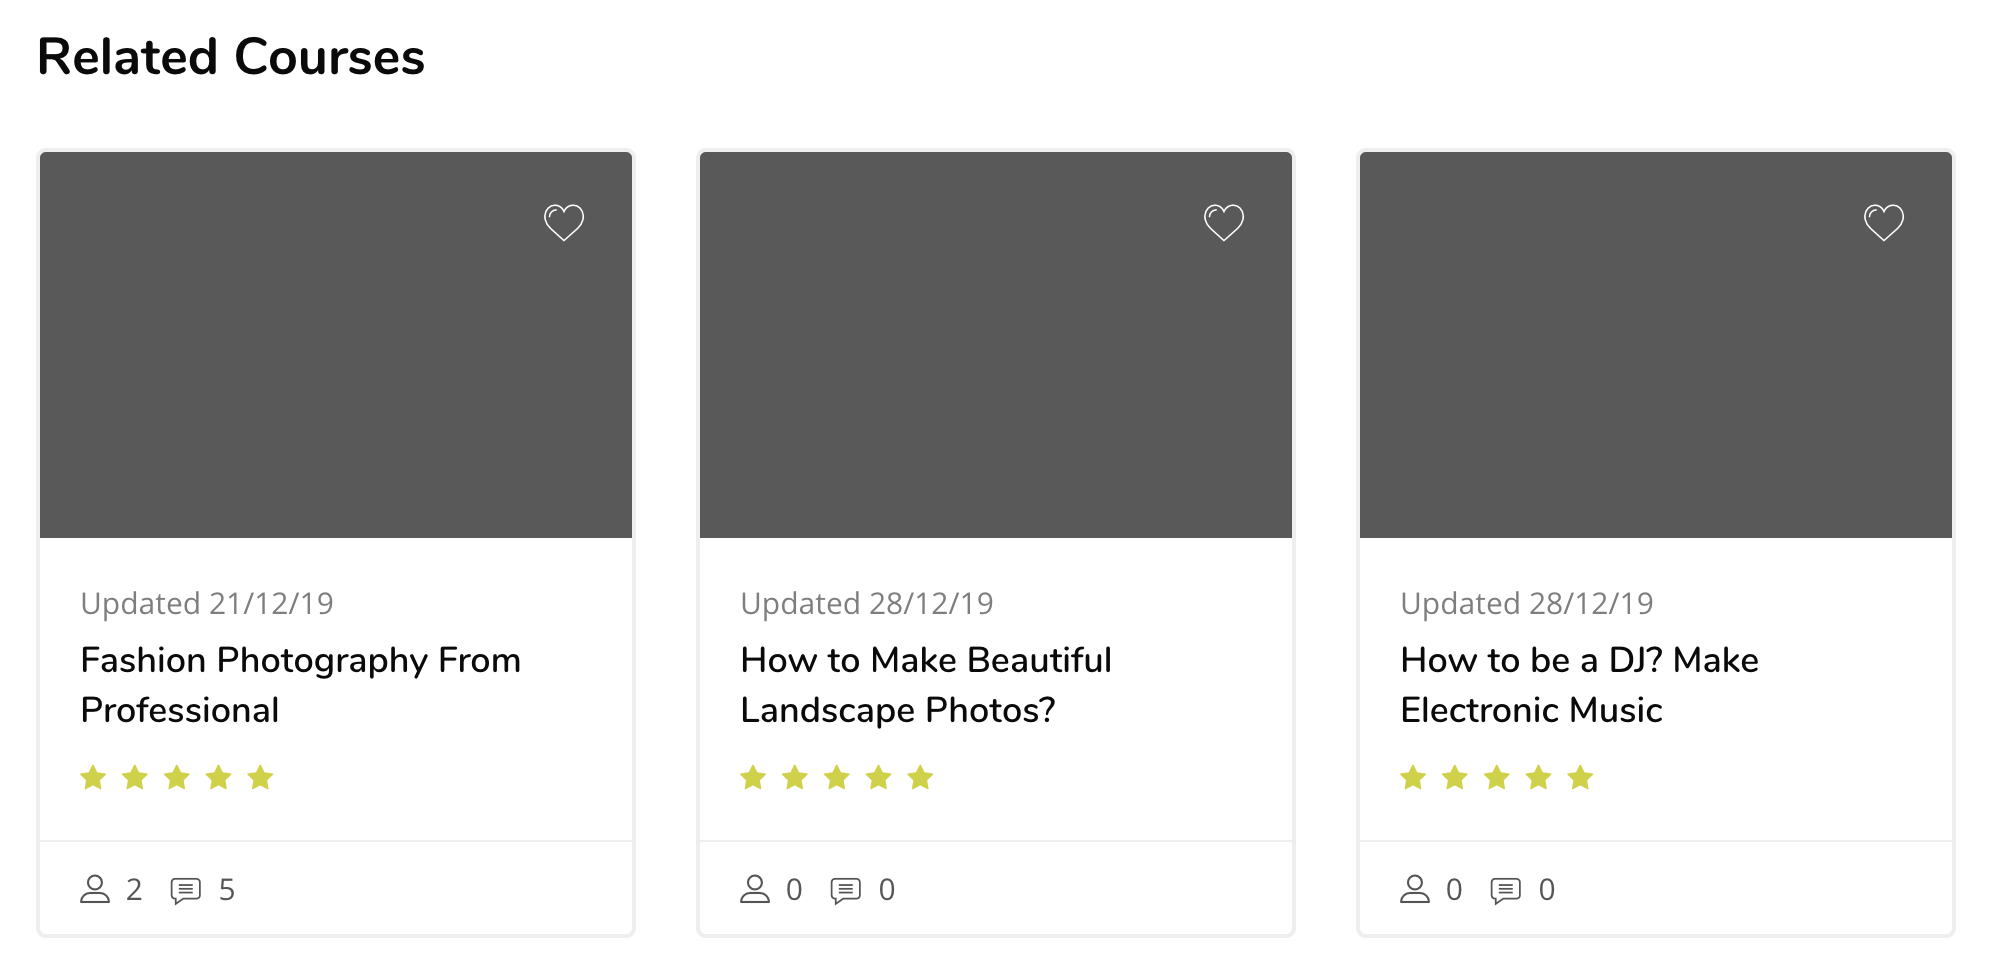
Task: Open How to be a DJ course title
Action: pos(1580,685)
